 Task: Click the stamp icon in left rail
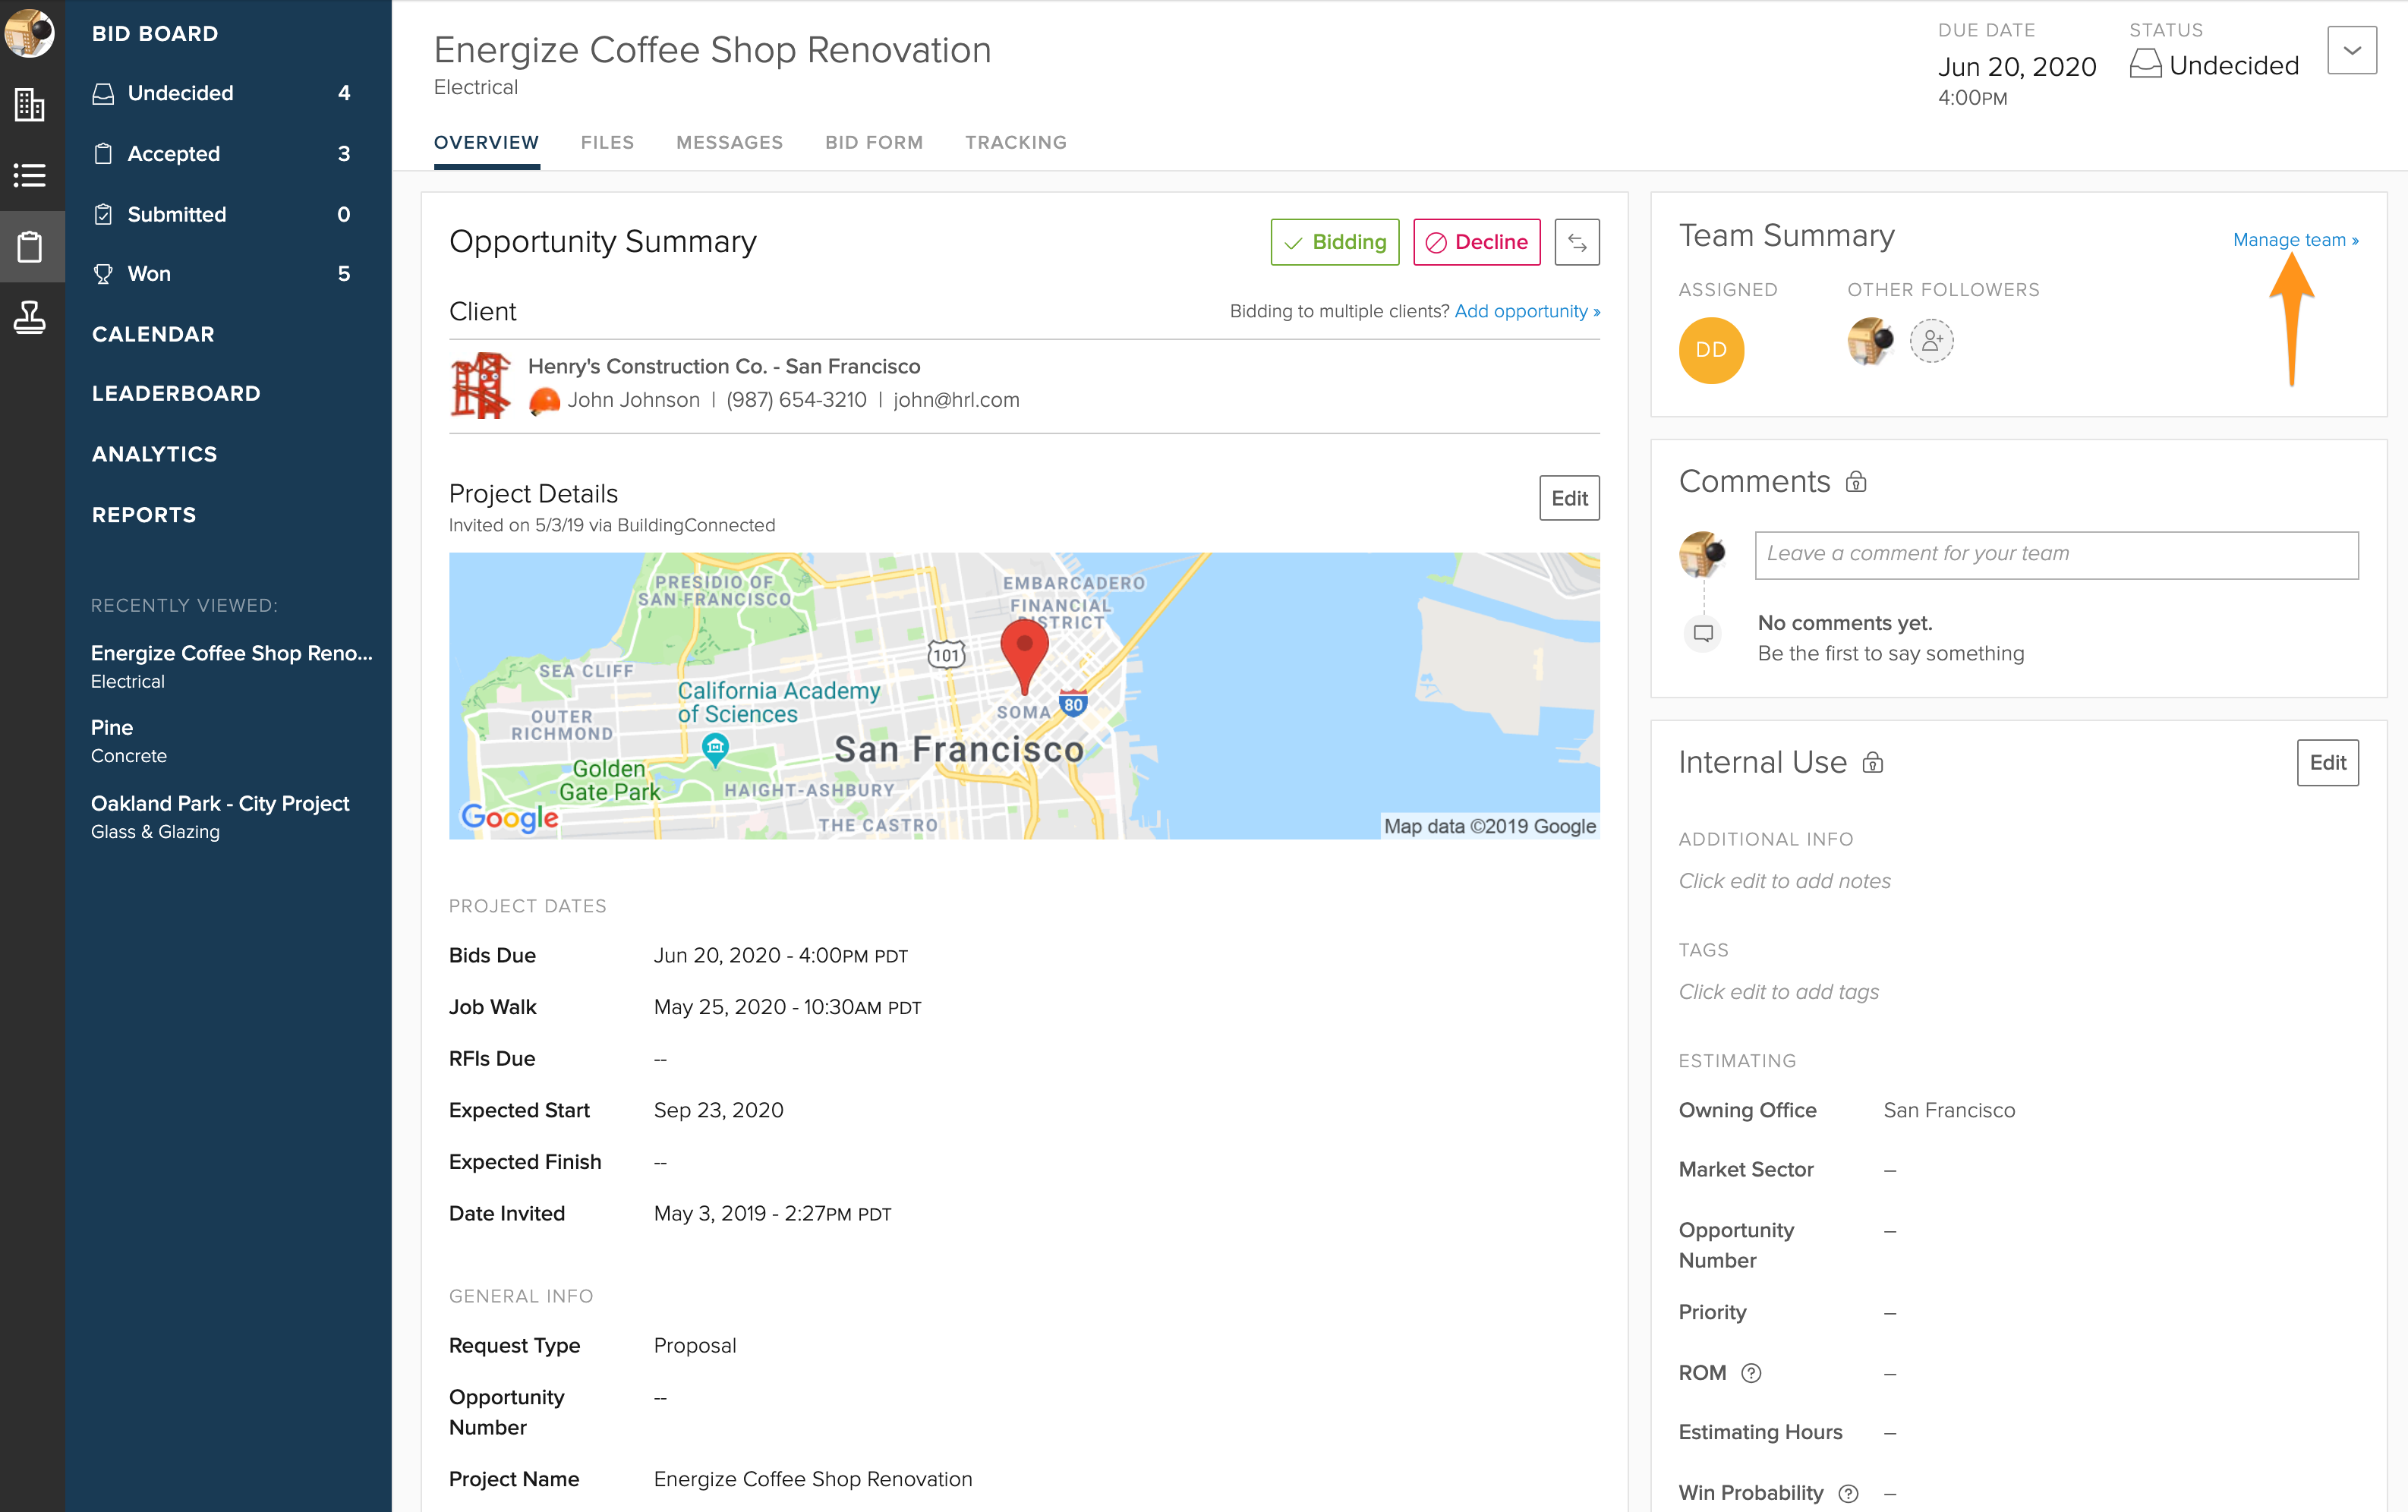[30, 318]
